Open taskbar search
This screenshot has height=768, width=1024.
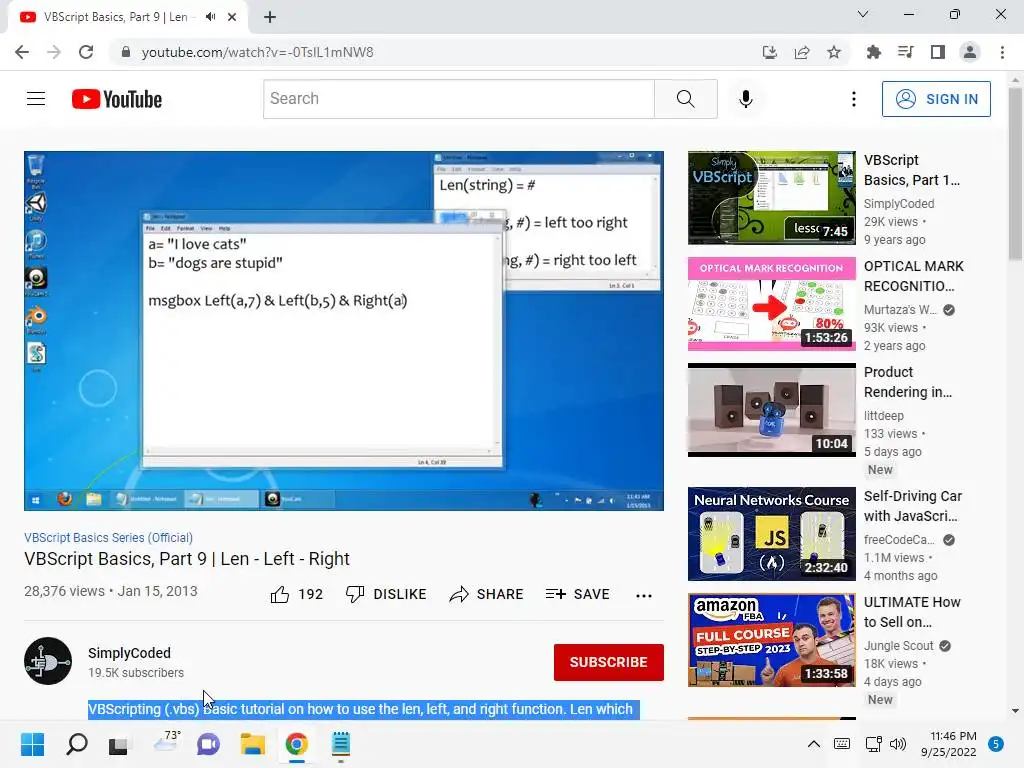[x=76, y=744]
